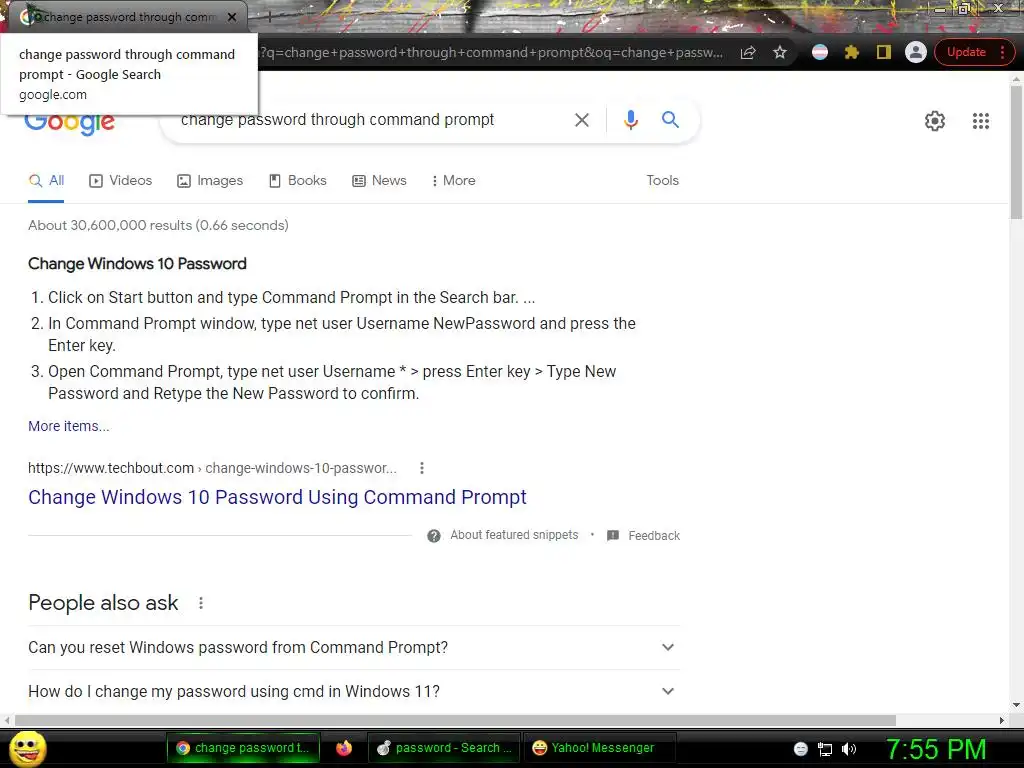
Task: Open Change Windows 10 Password Using Command Prompt result
Action: (277, 498)
